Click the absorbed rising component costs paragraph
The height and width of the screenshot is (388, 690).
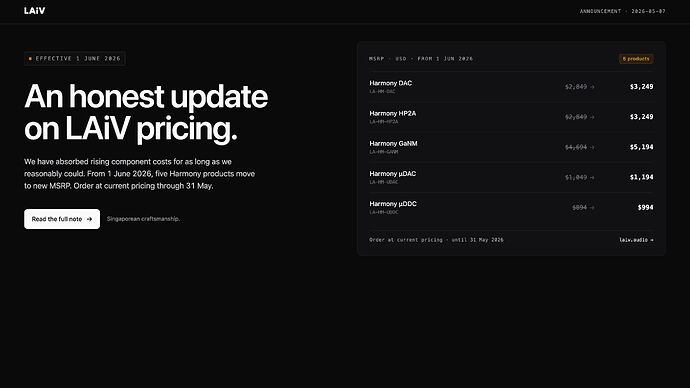tap(139, 174)
